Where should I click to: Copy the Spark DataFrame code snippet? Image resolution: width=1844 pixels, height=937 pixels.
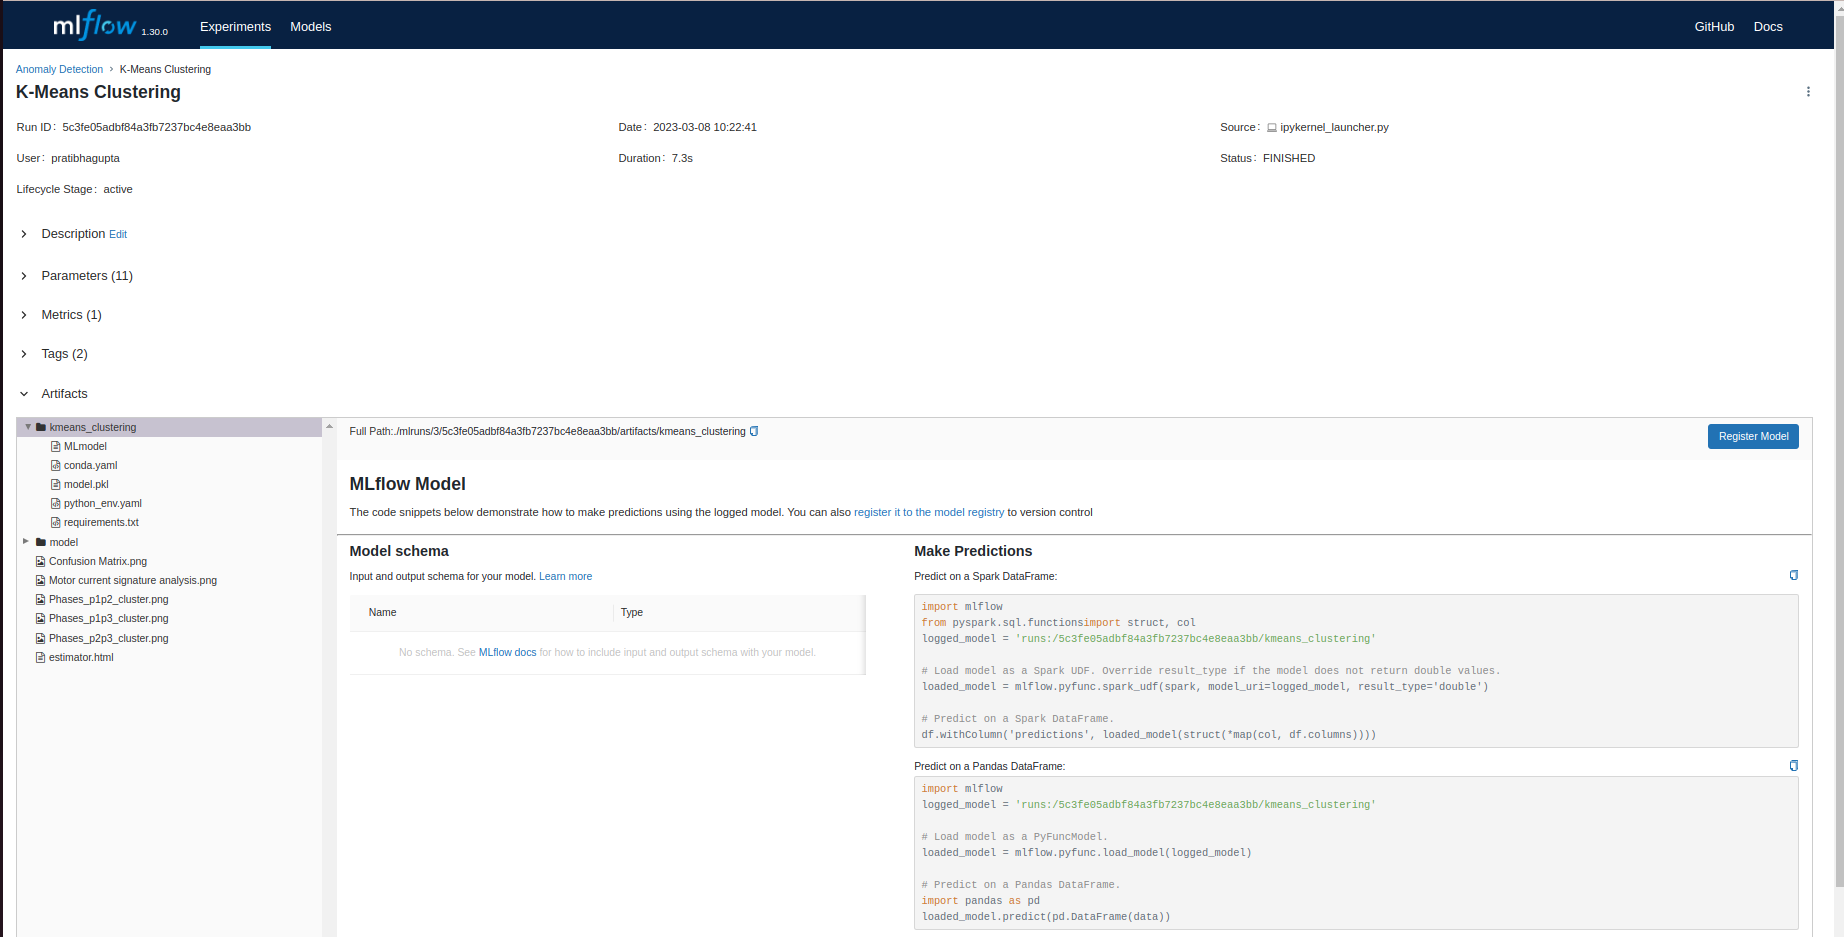[x=1793, y=575]
